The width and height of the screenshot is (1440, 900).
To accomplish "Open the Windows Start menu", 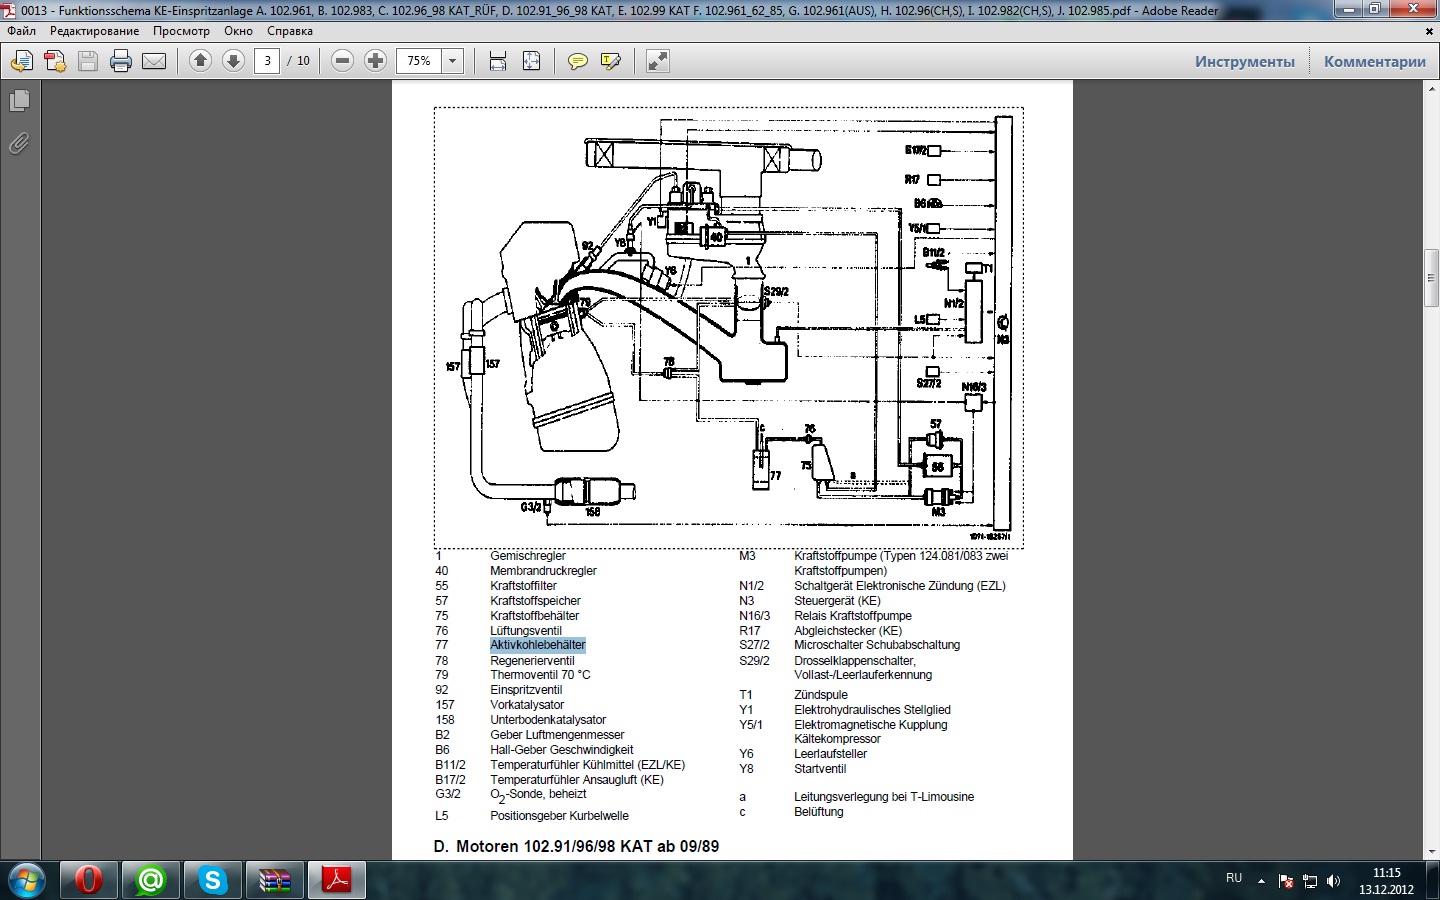I will [x=28, y=880].
